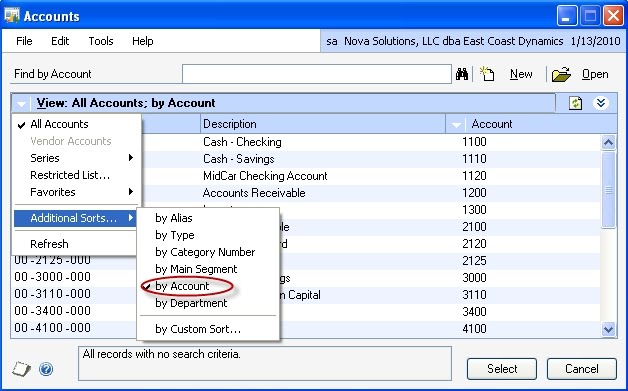Sort by Category Number
Viewport: 628px width, 391px height.
tap(205, 252)
